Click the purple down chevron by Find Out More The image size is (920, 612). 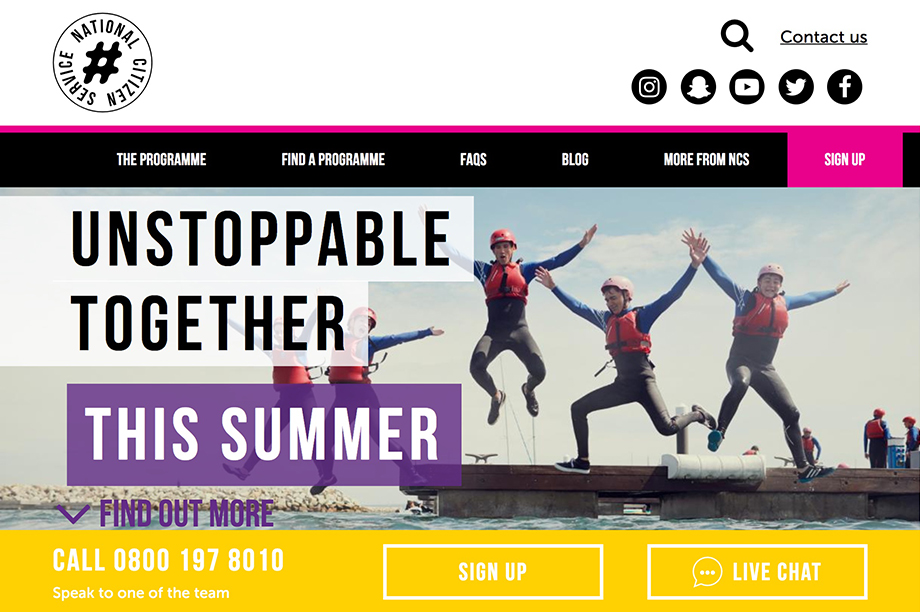click(73, 514)
